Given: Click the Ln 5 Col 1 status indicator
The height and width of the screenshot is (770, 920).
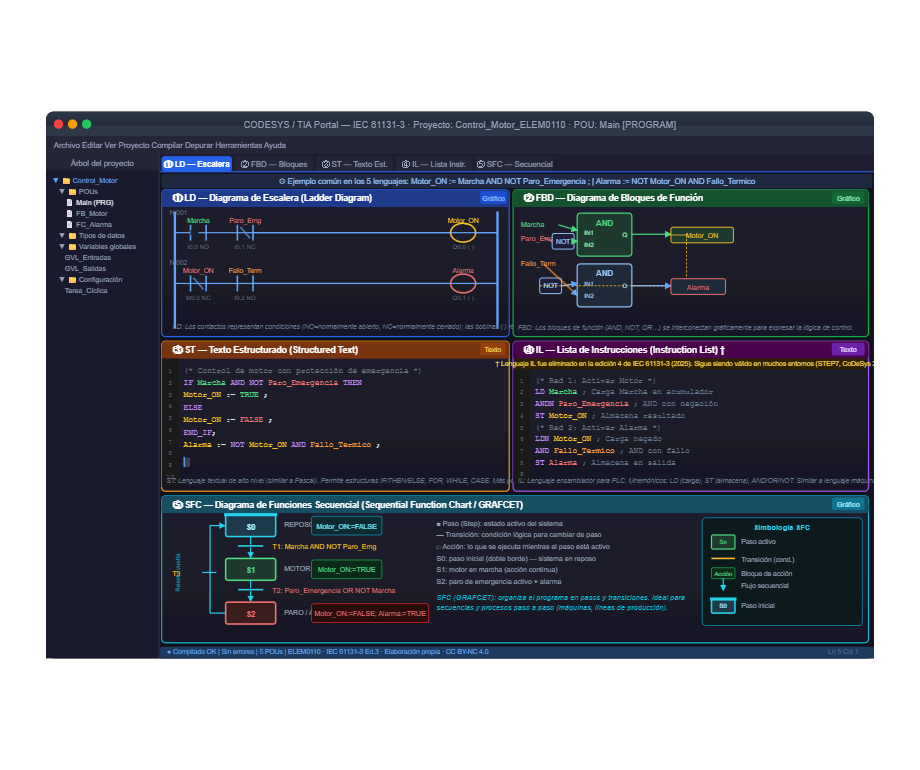Looking at the screenshot, I should pyautogui.click(x=843, y=652).
